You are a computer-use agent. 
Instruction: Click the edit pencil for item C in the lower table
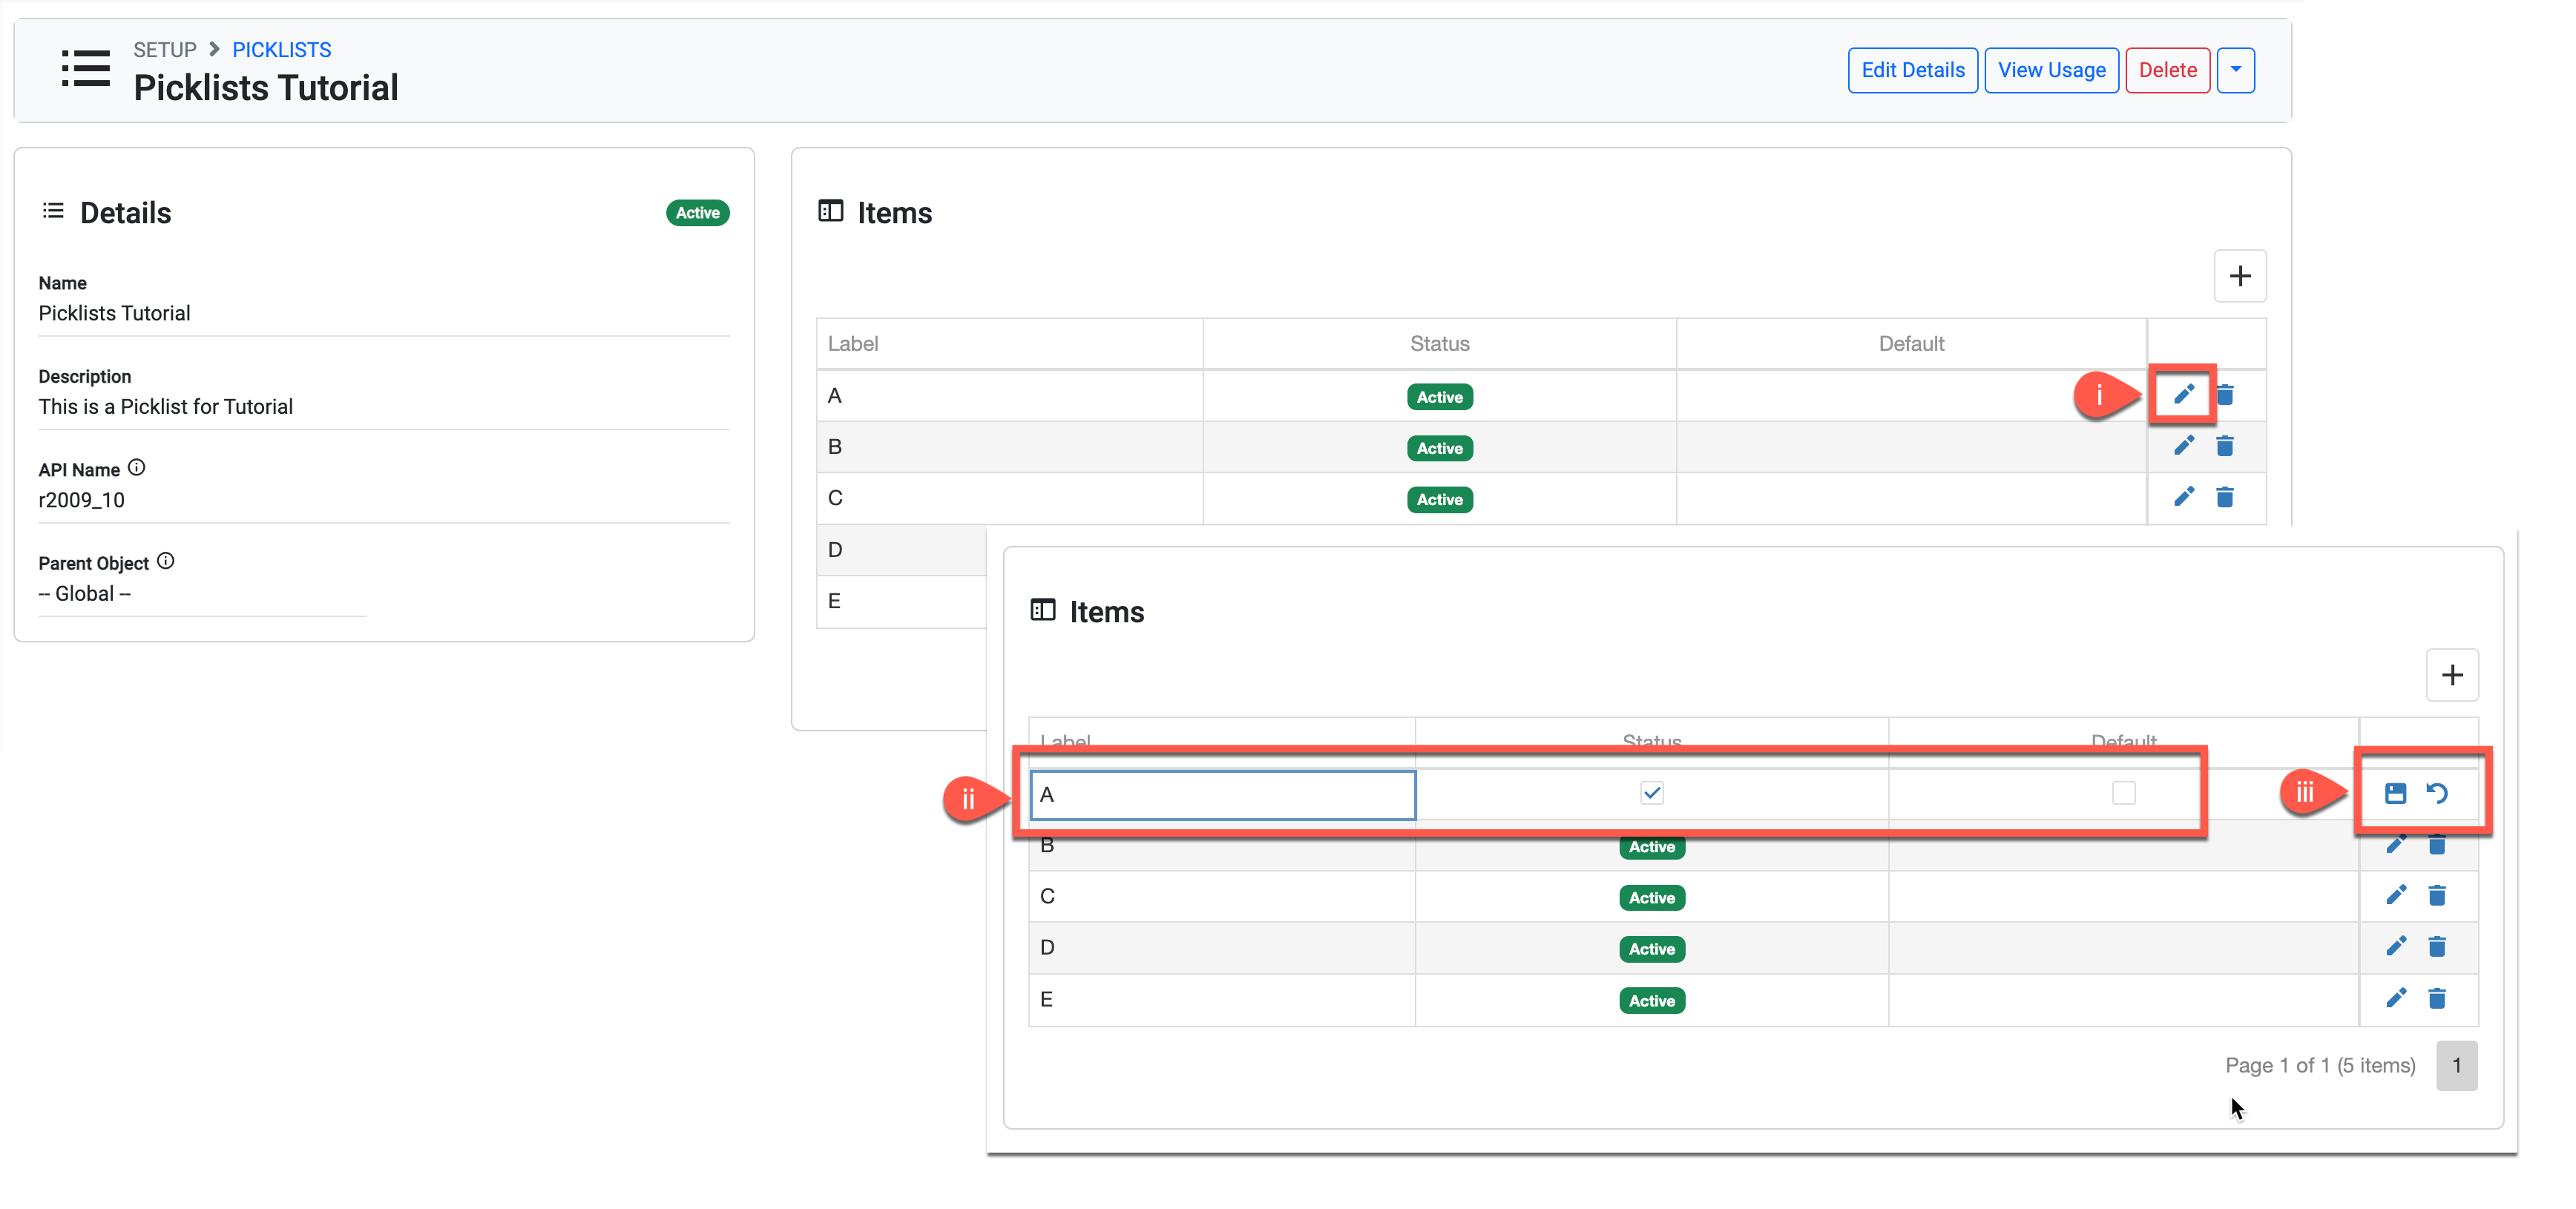2395,895
